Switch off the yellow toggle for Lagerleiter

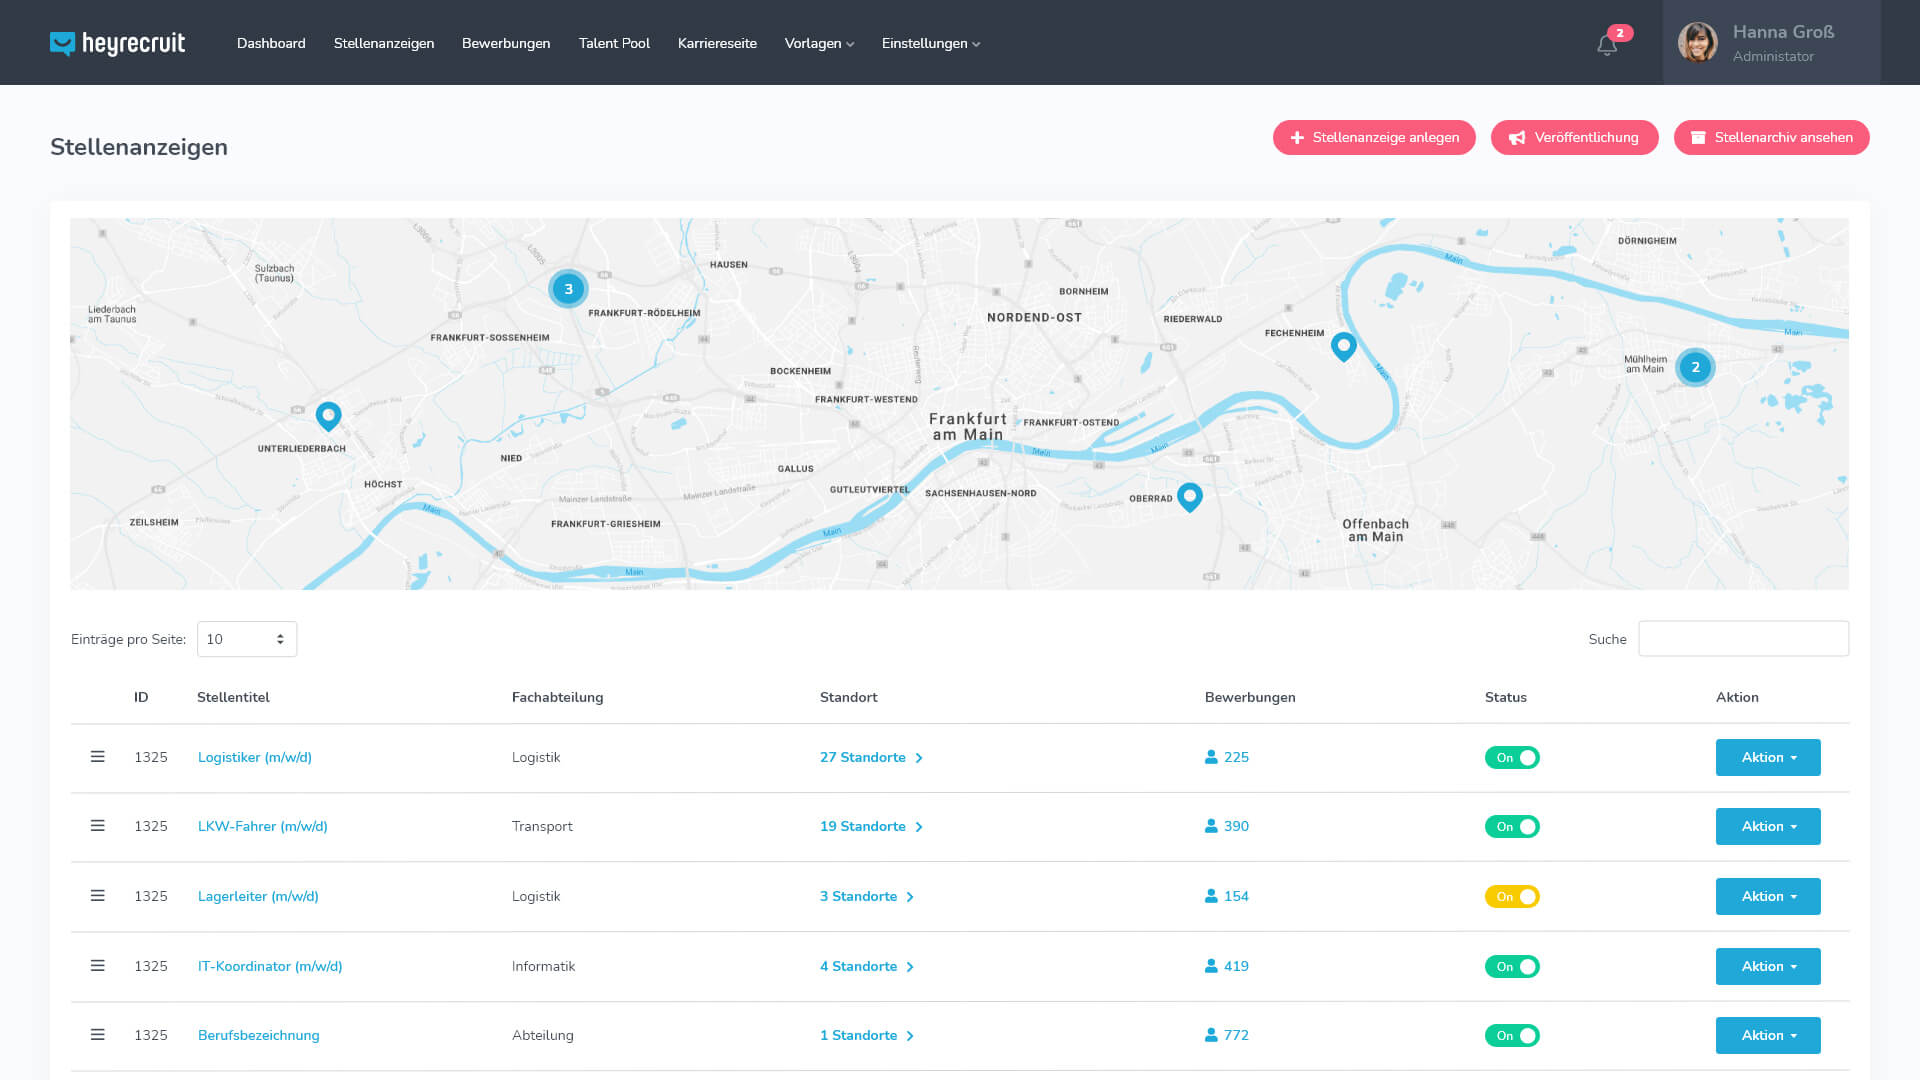click(x=1512, y=896)
